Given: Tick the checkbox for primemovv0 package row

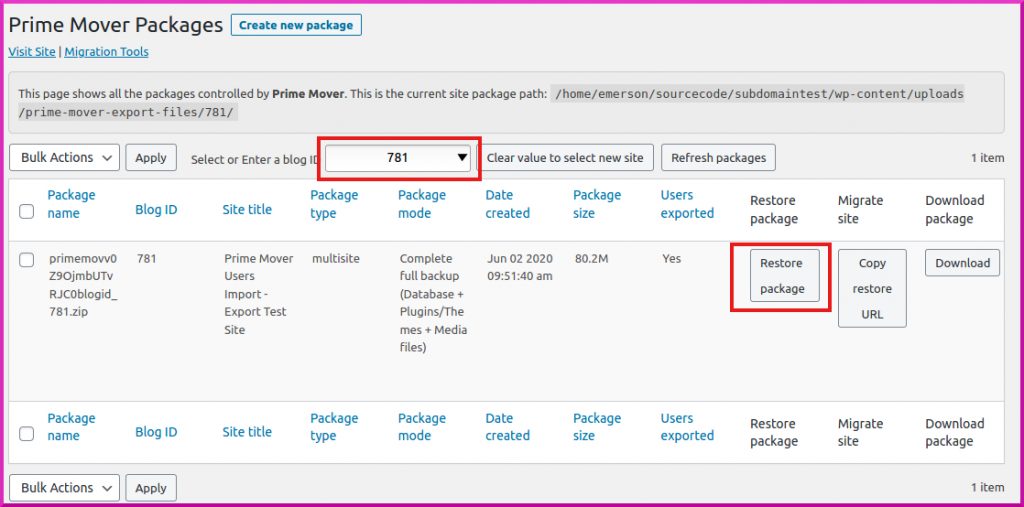Looking at the screenshot, I should 26,260.
